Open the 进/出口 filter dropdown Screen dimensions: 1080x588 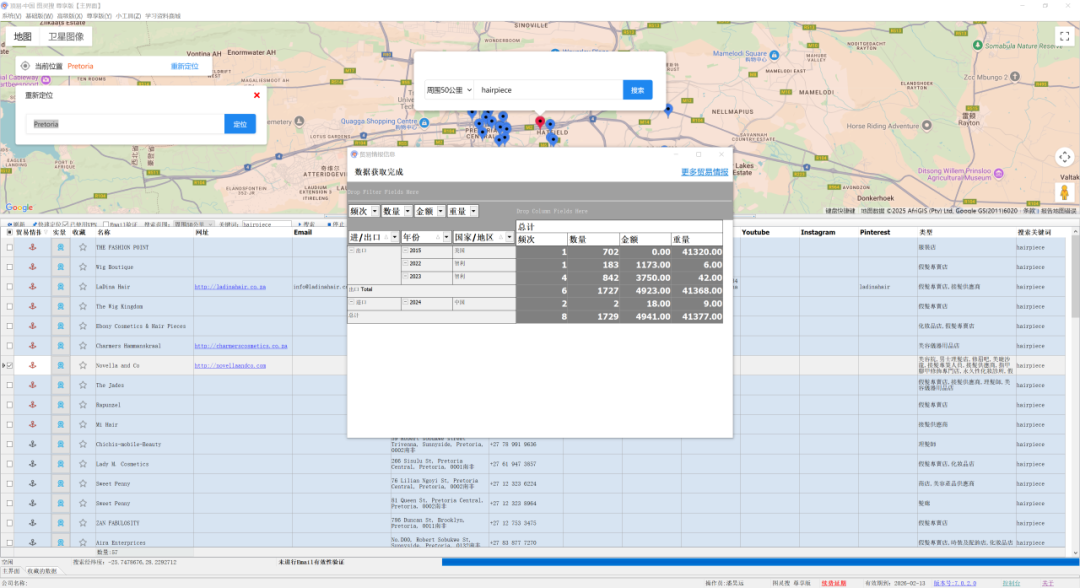click(x=395, y=238)
